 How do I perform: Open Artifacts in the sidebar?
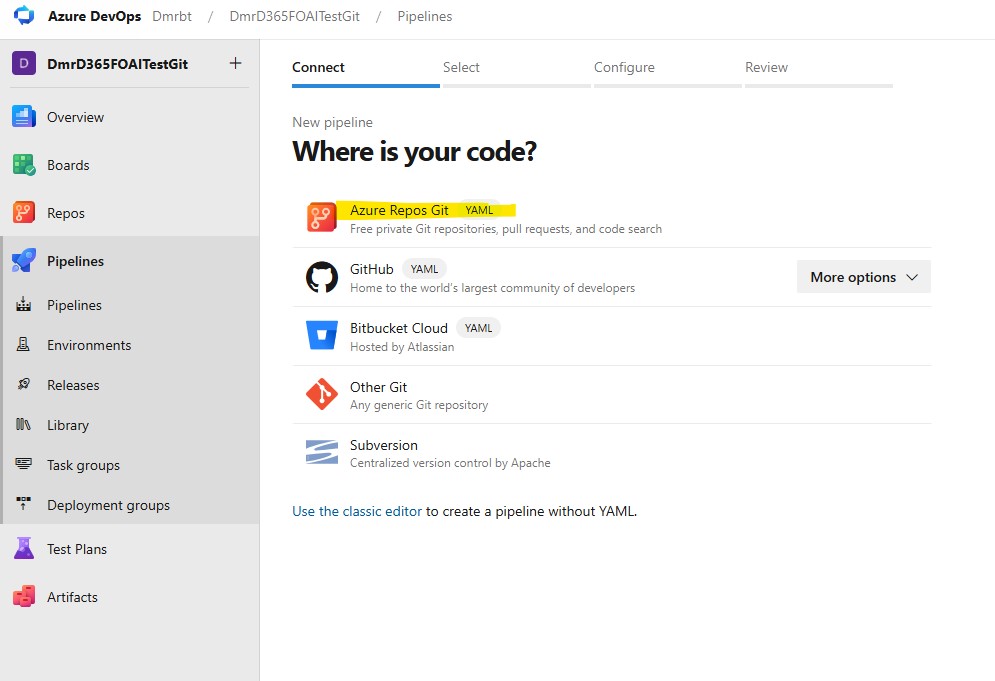72,597
